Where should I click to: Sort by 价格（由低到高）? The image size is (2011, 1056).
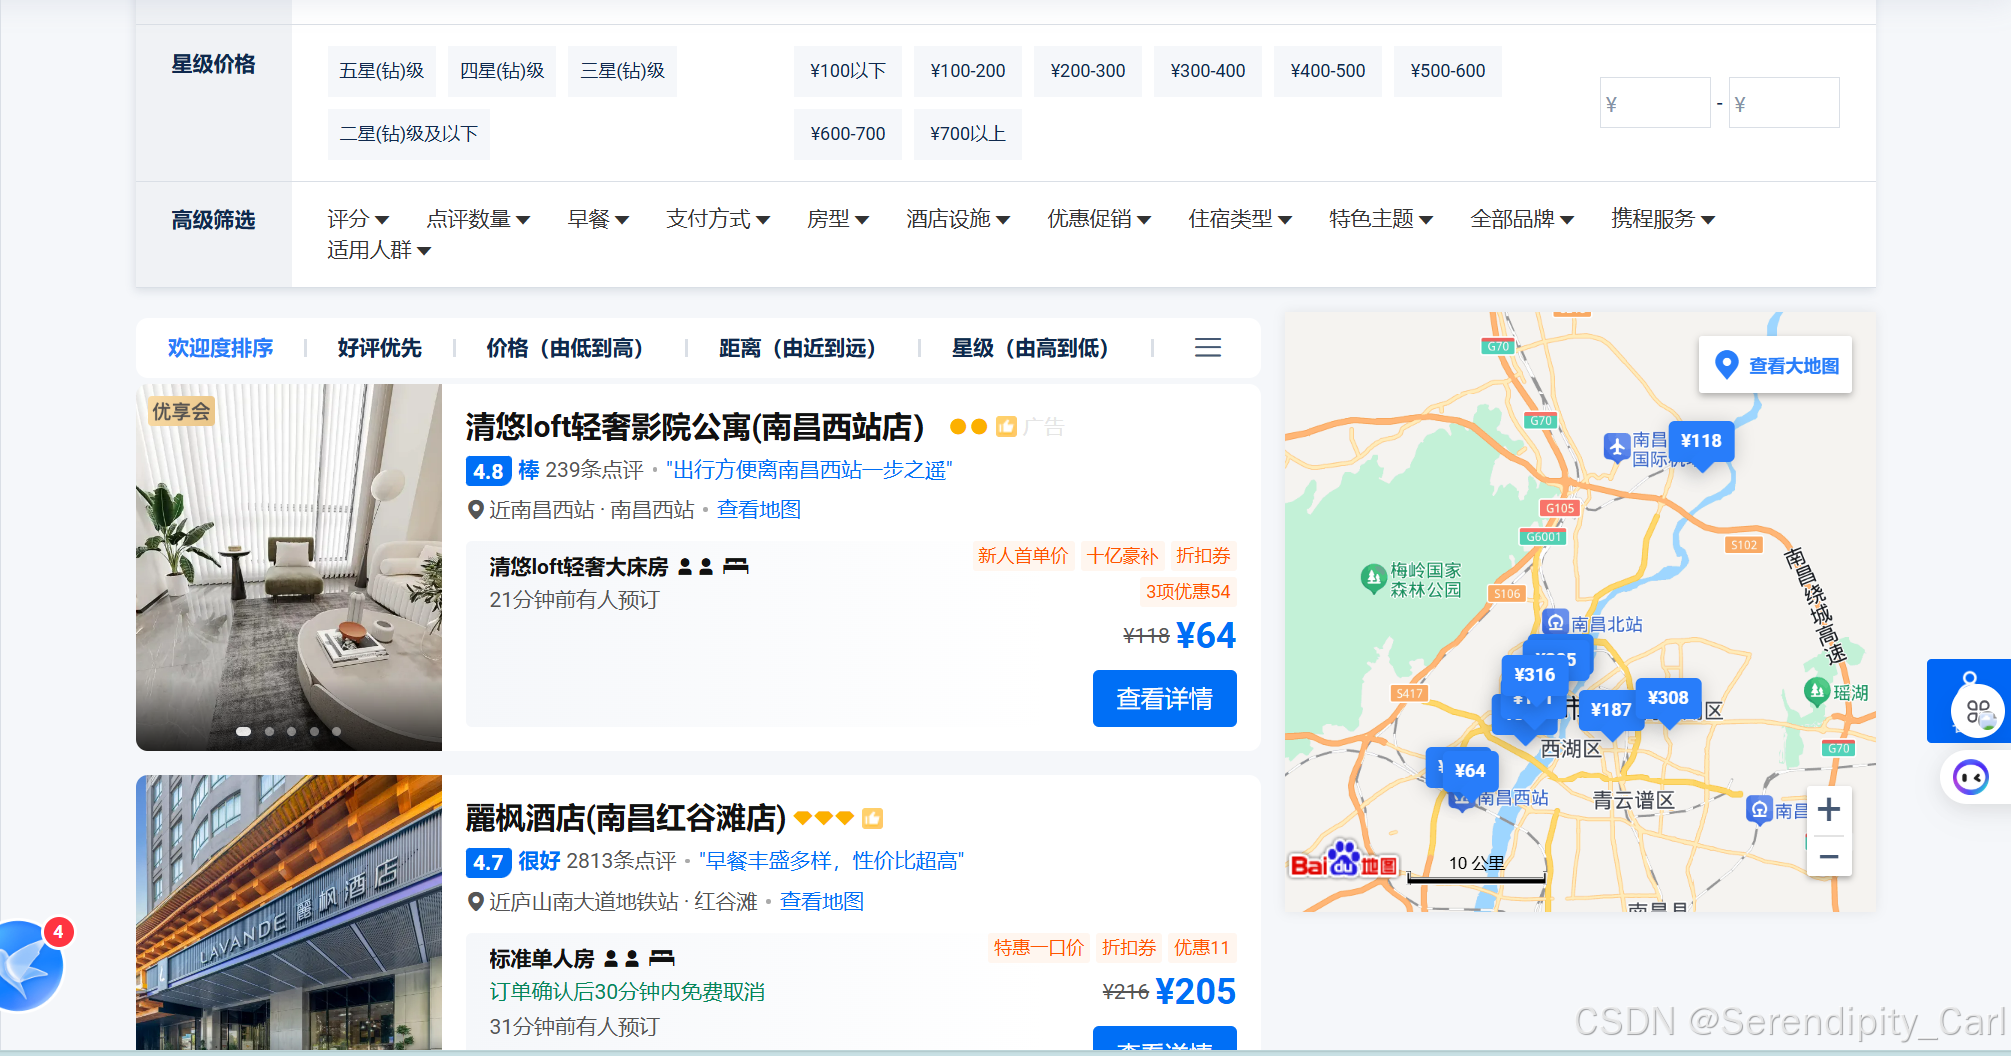570,348
